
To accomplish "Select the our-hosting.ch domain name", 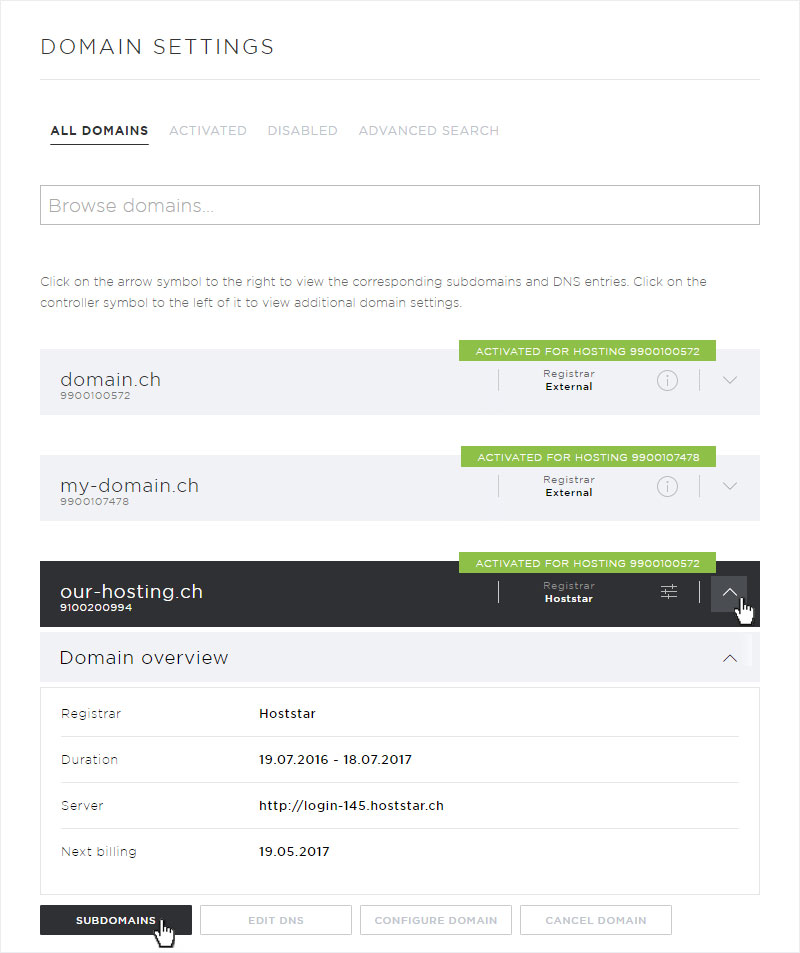I will [x=131, y=591].
